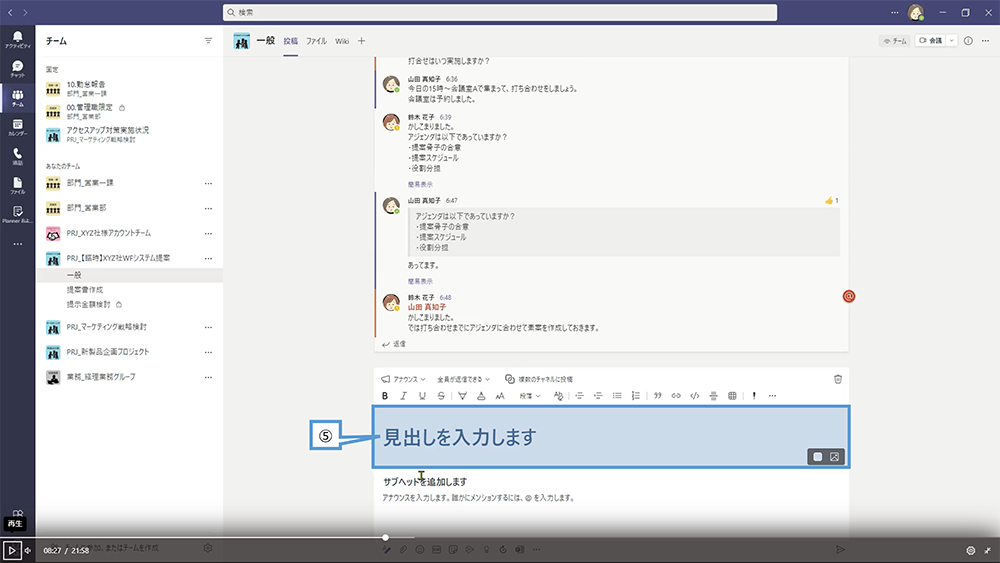
Task: Open video player settings gear
Action: tap(971, 550)
